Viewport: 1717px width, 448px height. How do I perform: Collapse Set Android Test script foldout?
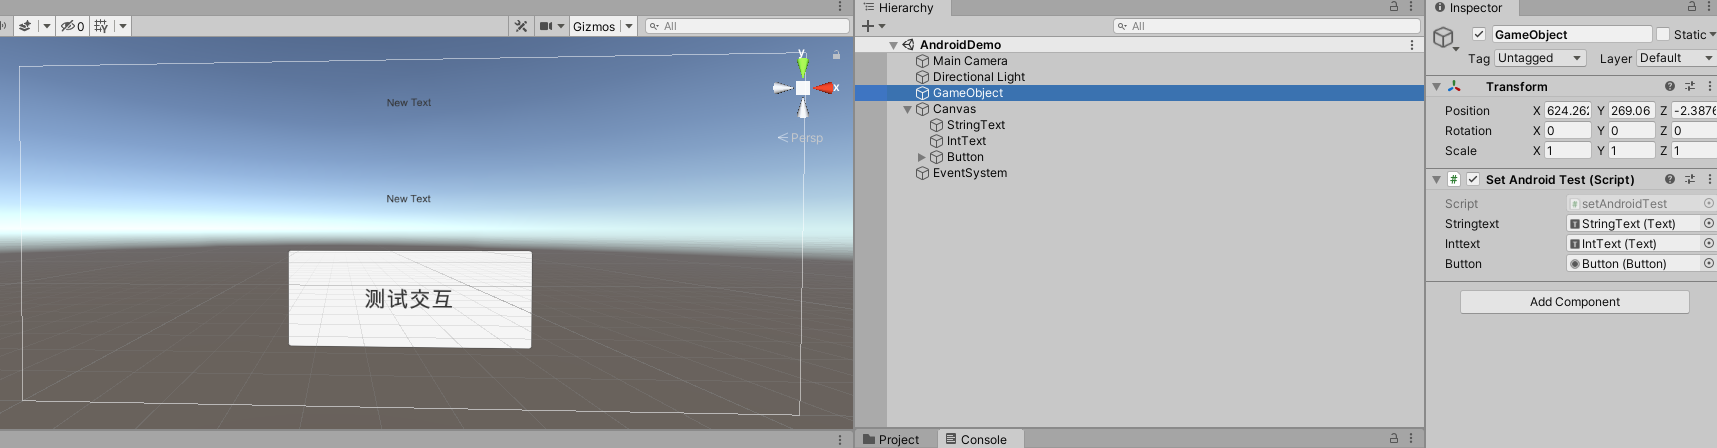coord(1436,180)
